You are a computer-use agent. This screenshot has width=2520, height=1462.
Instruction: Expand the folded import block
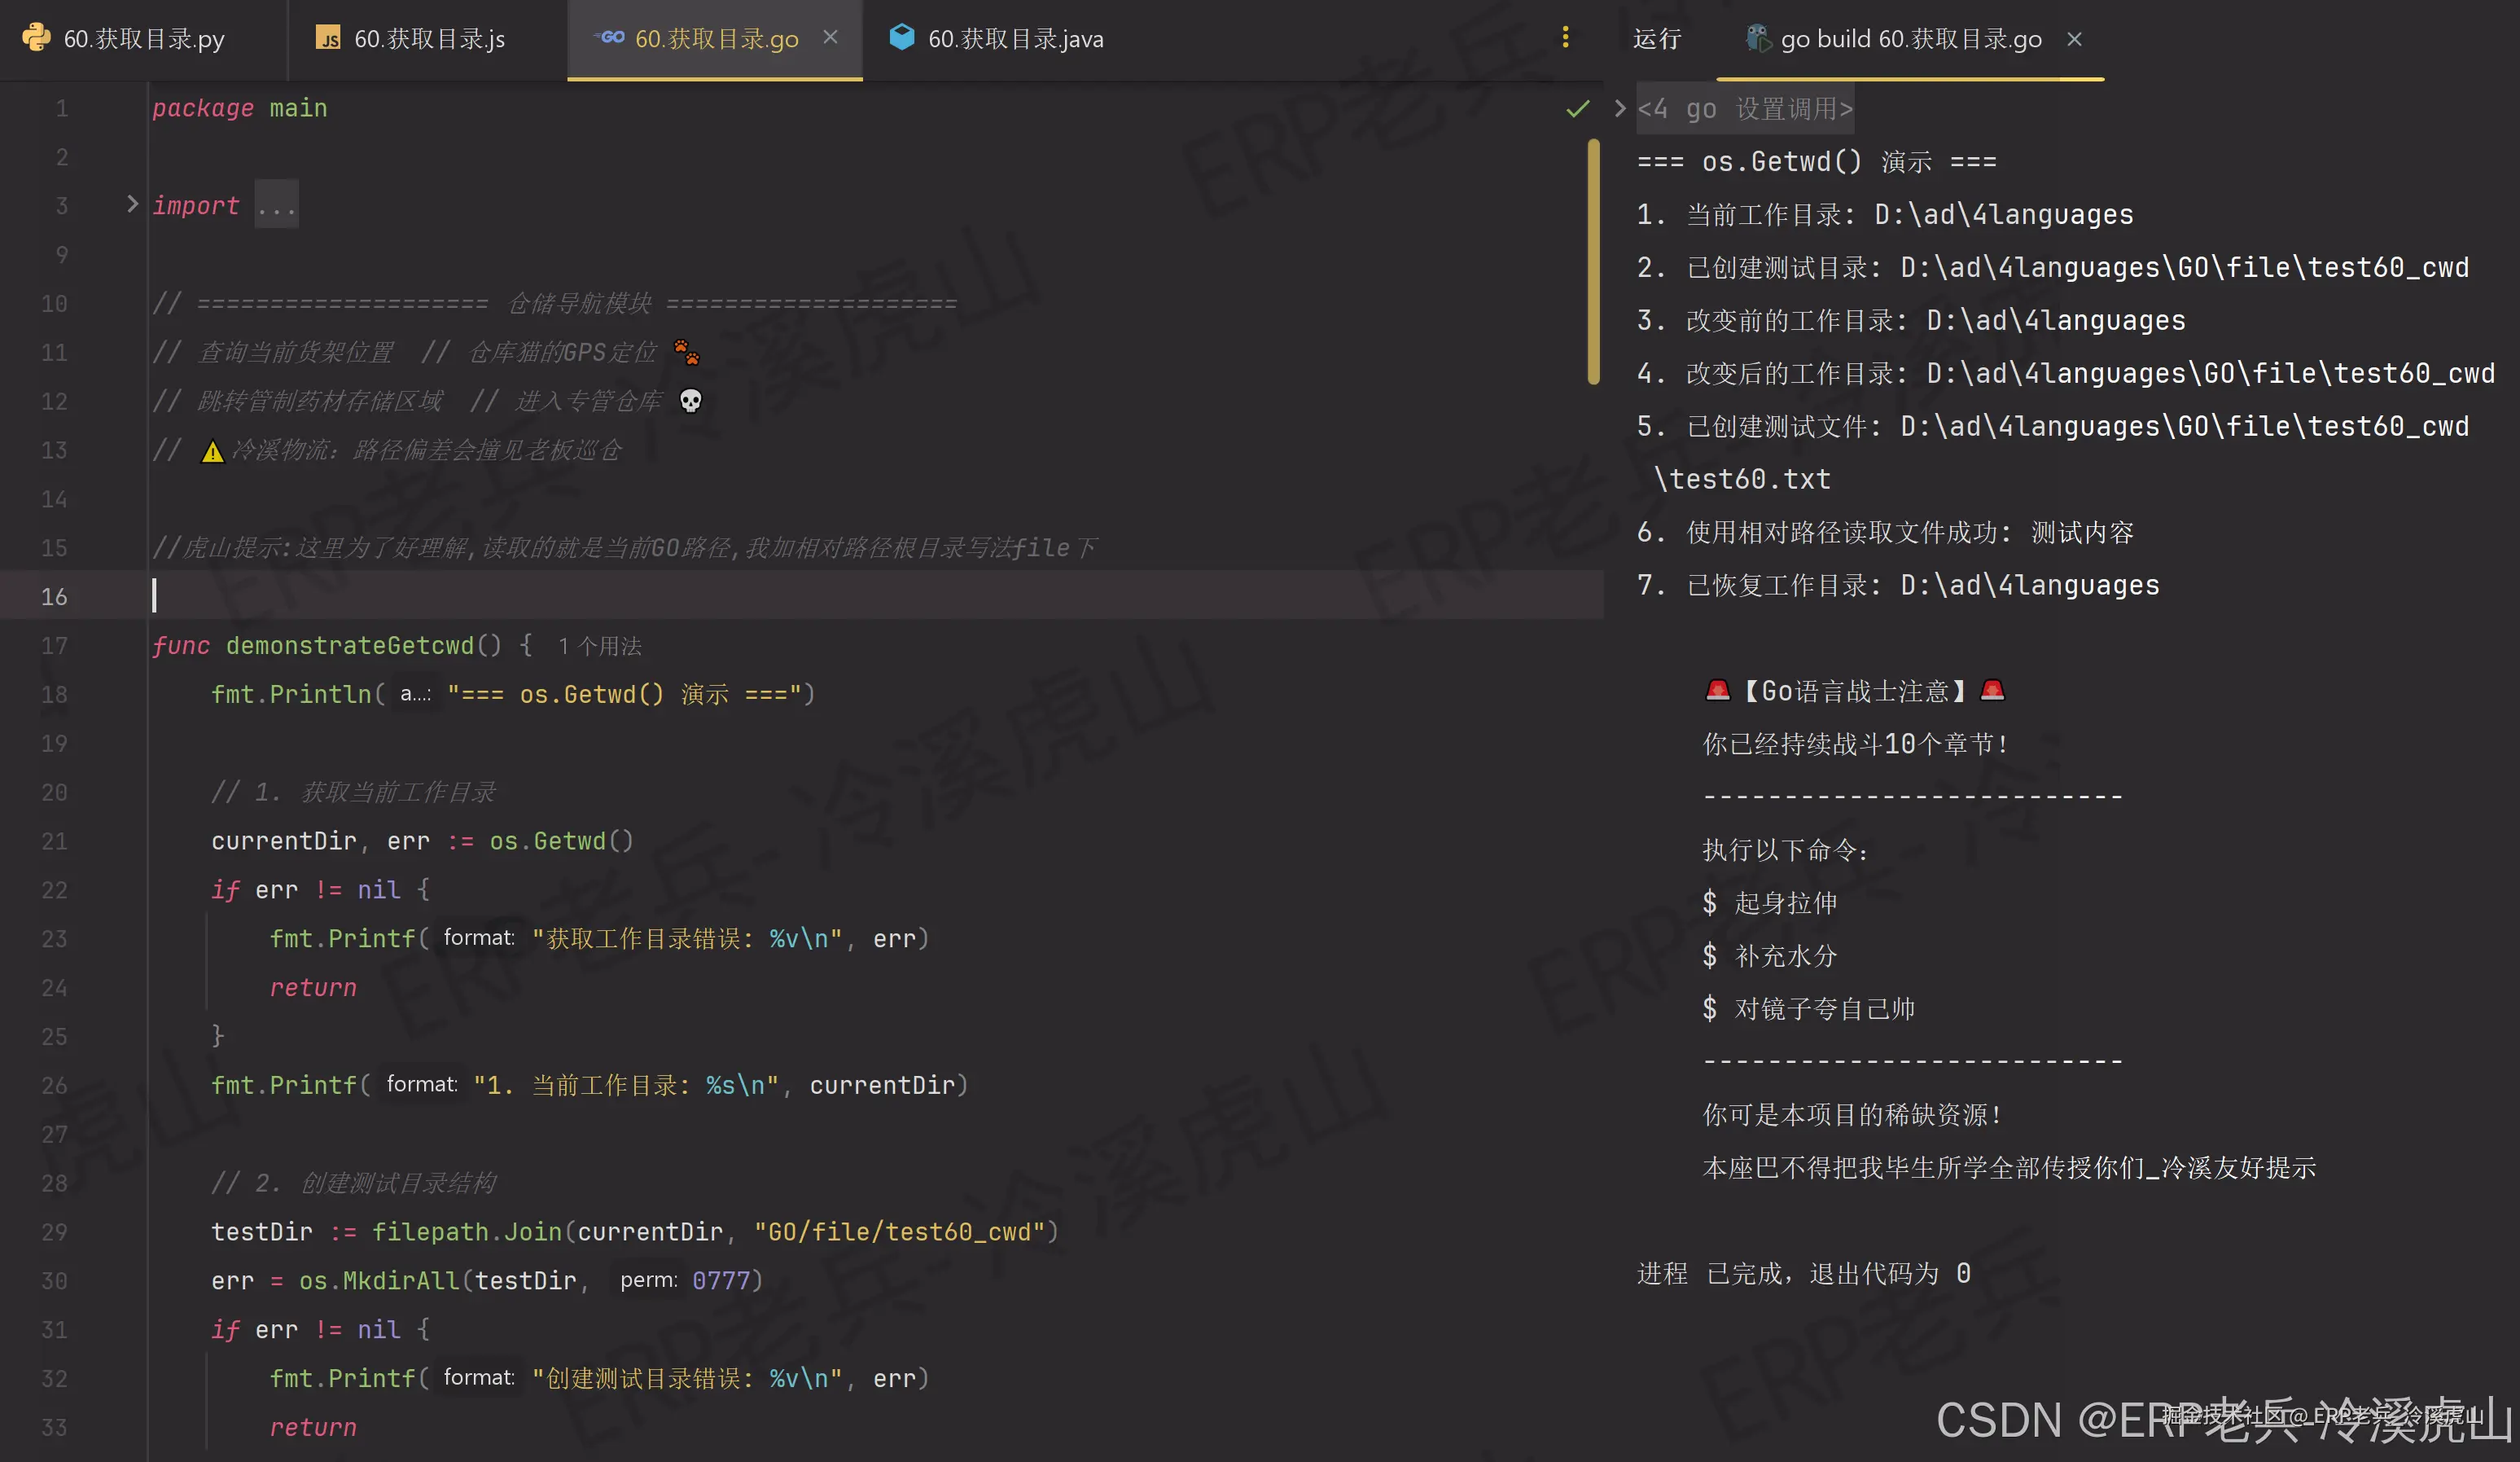(x=132, y=204)
